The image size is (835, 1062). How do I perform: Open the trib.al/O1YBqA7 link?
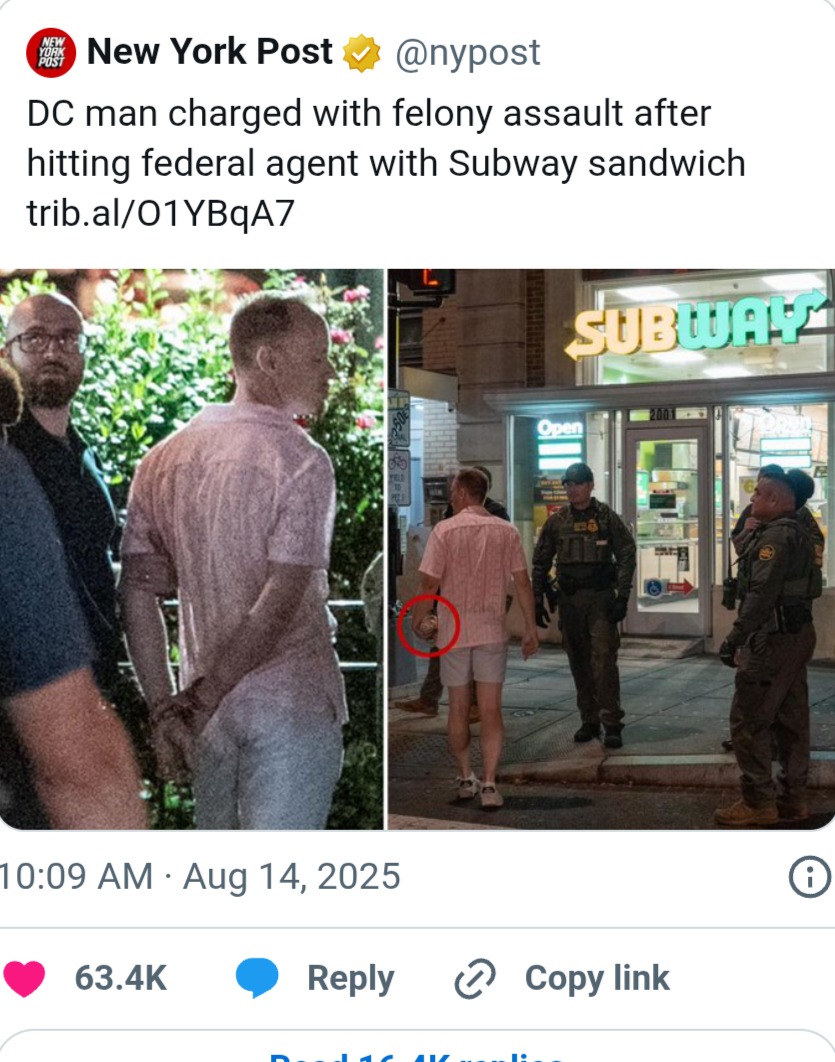pos(160,213)
